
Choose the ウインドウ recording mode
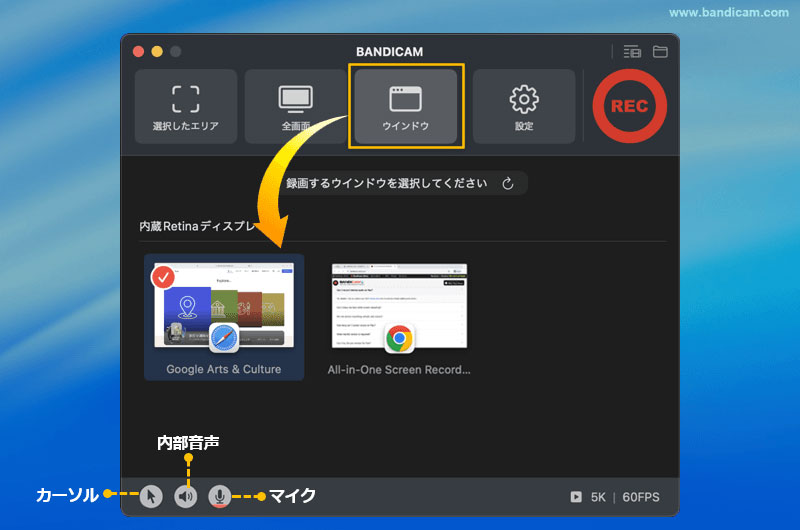tap(406, 107)
